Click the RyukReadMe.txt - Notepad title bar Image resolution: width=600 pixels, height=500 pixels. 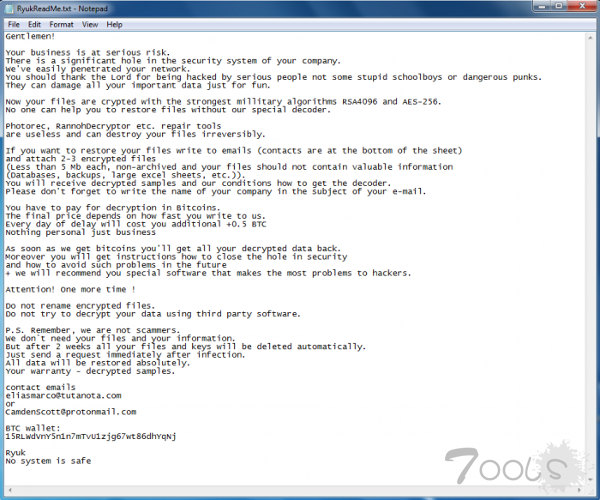coord(268,8)
